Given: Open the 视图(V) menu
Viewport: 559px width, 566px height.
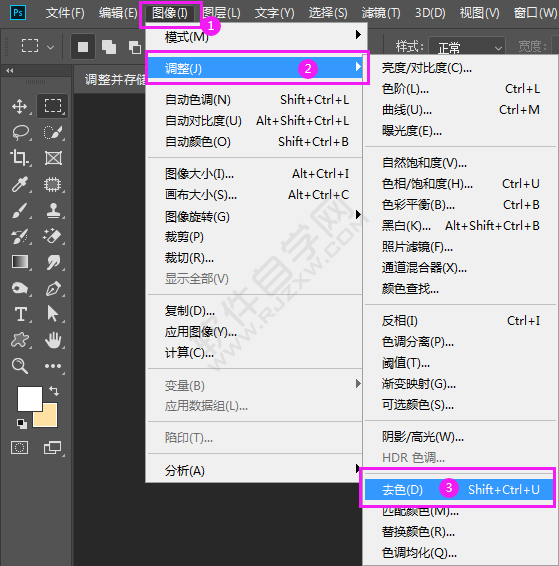Looking at the screenshot, I should [x=479, y=14].
